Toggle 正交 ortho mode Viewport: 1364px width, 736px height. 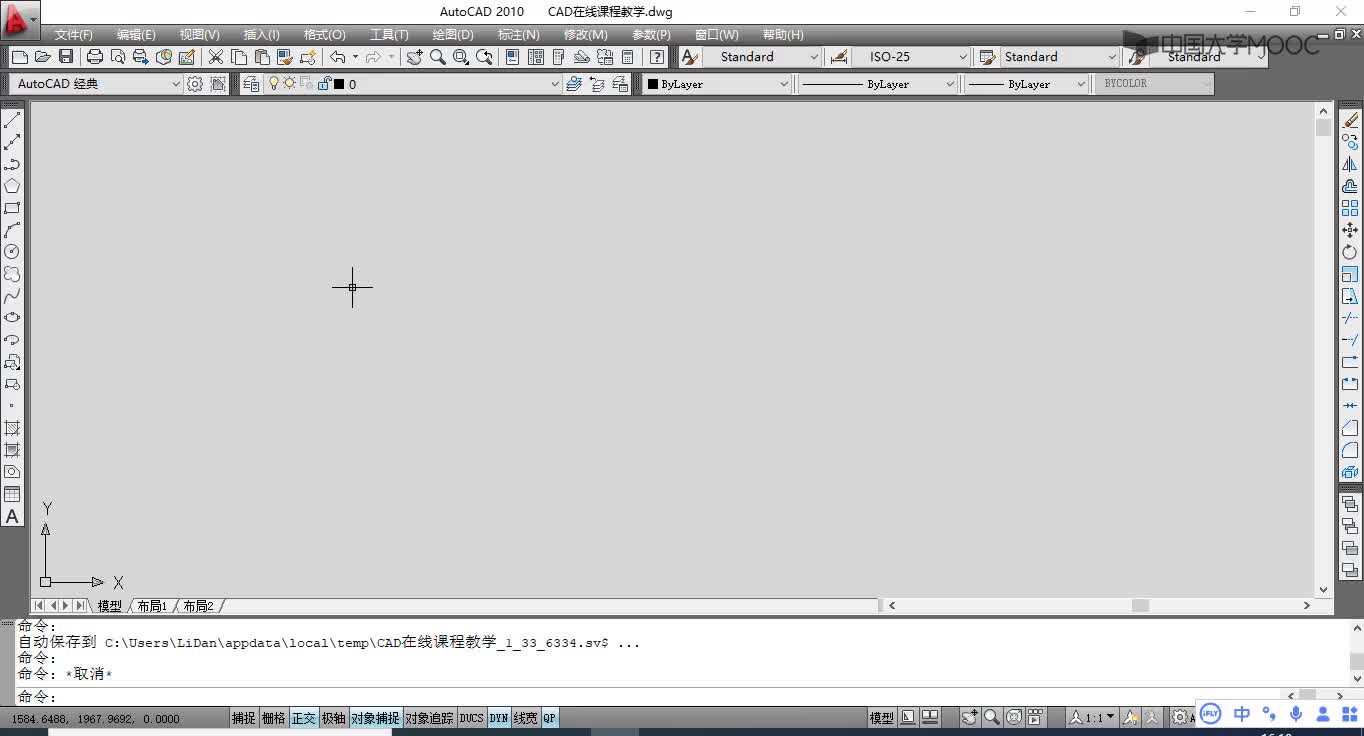click(x=304, y=718)
